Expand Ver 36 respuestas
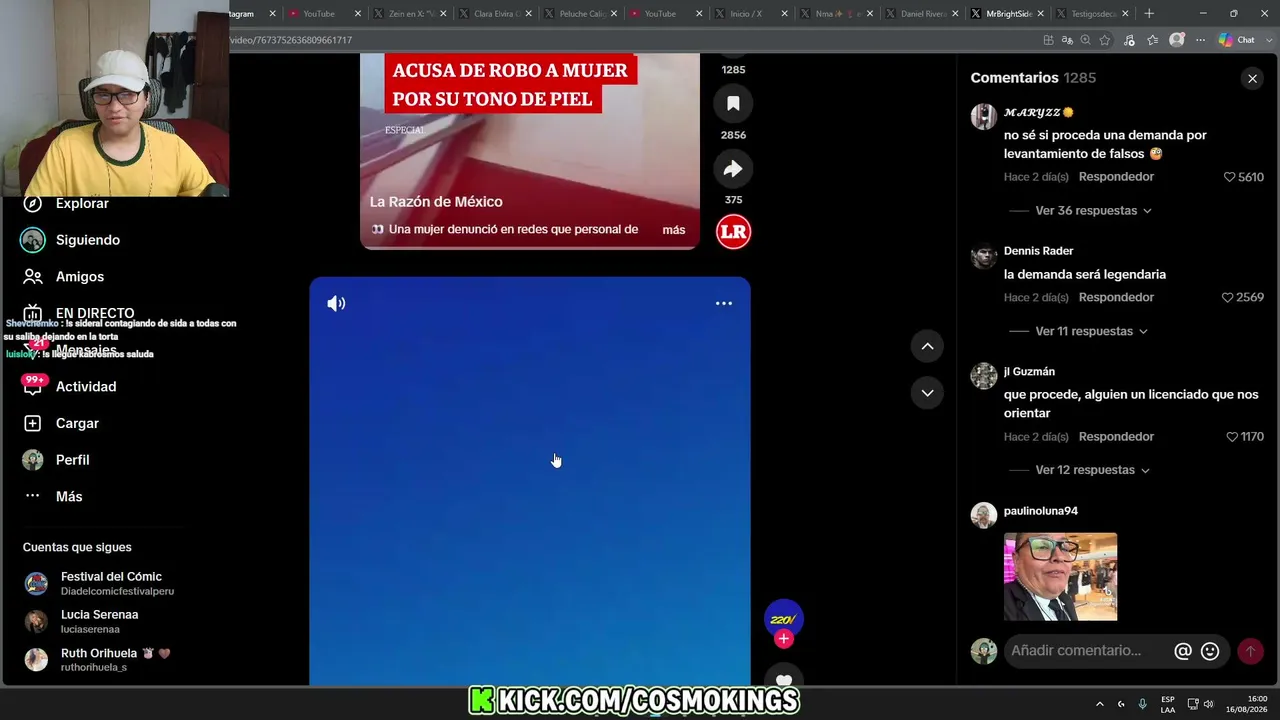This screenshot has height=720, width=1280. coord(1093,211)
